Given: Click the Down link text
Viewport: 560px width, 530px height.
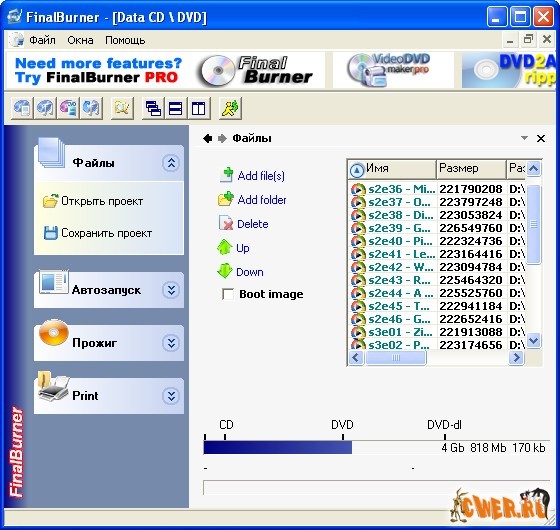Looking at the screenshot, I should tap(250, 272).
